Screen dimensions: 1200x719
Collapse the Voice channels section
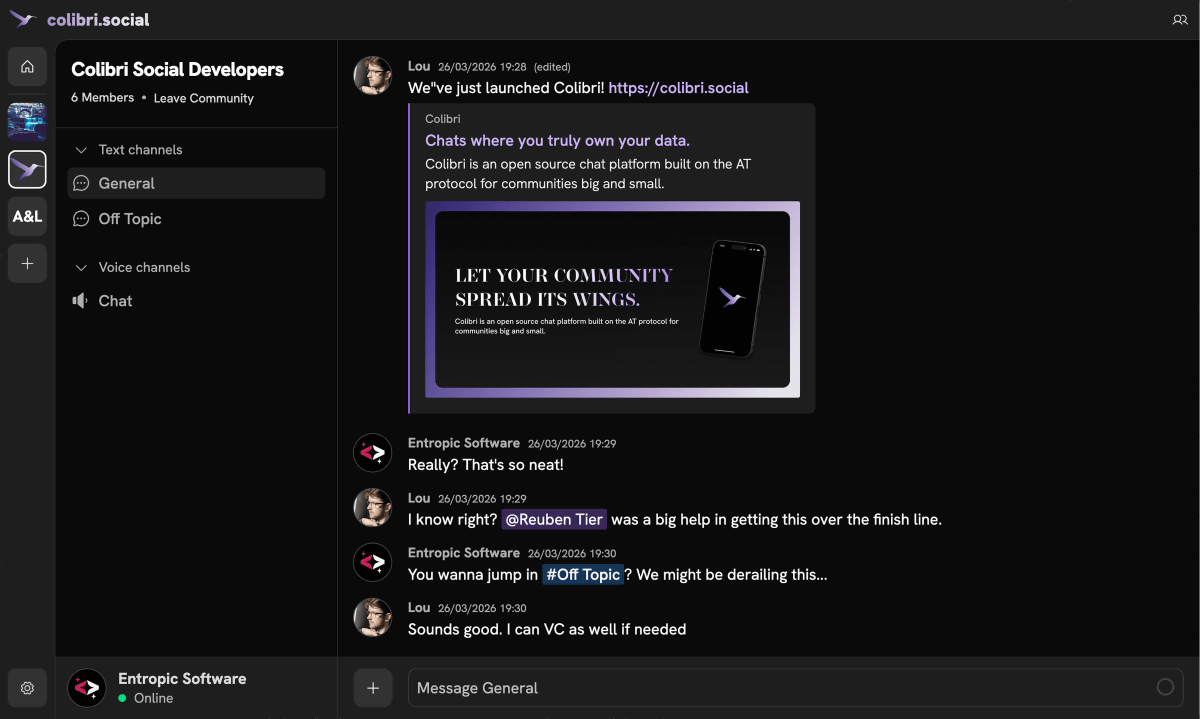pos(82,268)
